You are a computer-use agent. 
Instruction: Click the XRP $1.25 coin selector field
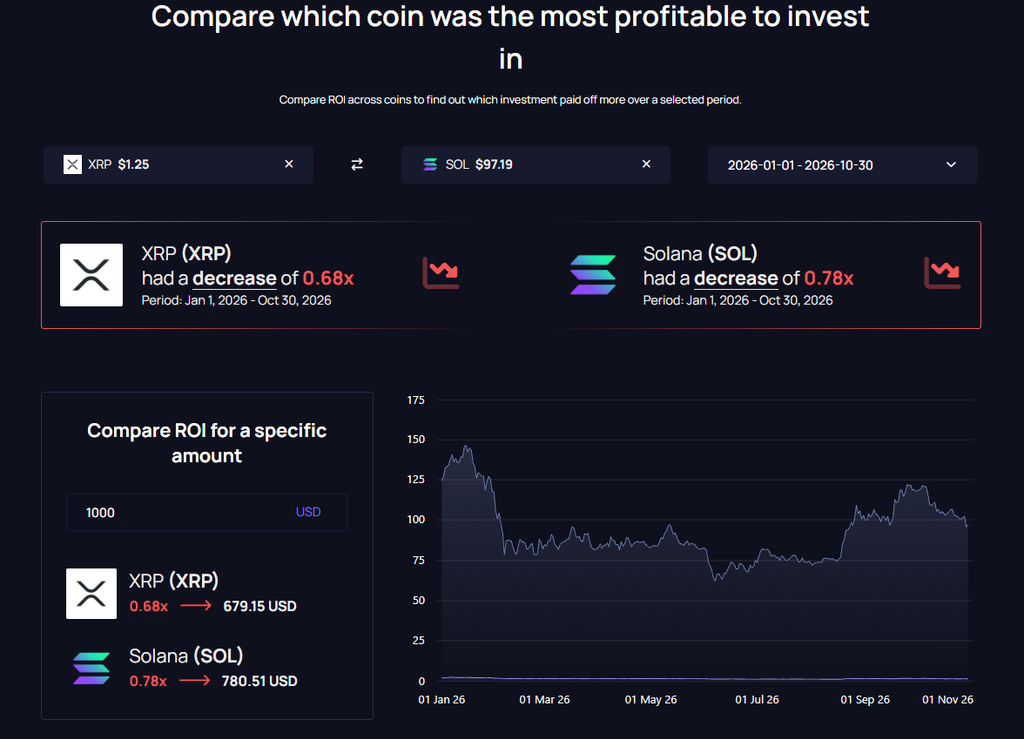tap(178, 165)
